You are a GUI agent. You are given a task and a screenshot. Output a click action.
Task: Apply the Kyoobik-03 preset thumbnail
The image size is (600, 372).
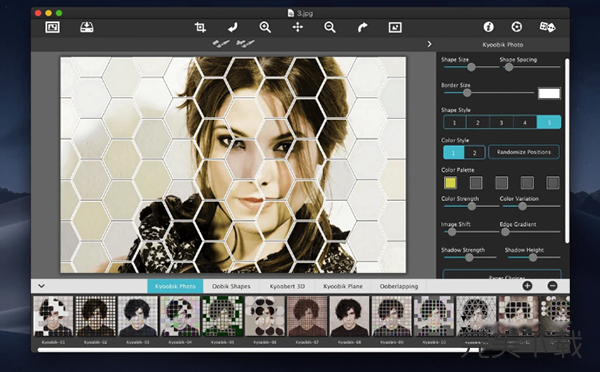138,316
